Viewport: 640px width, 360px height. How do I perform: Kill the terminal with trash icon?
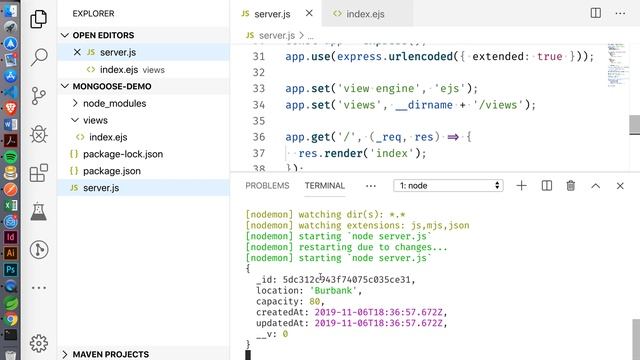[x=571, y=186]
